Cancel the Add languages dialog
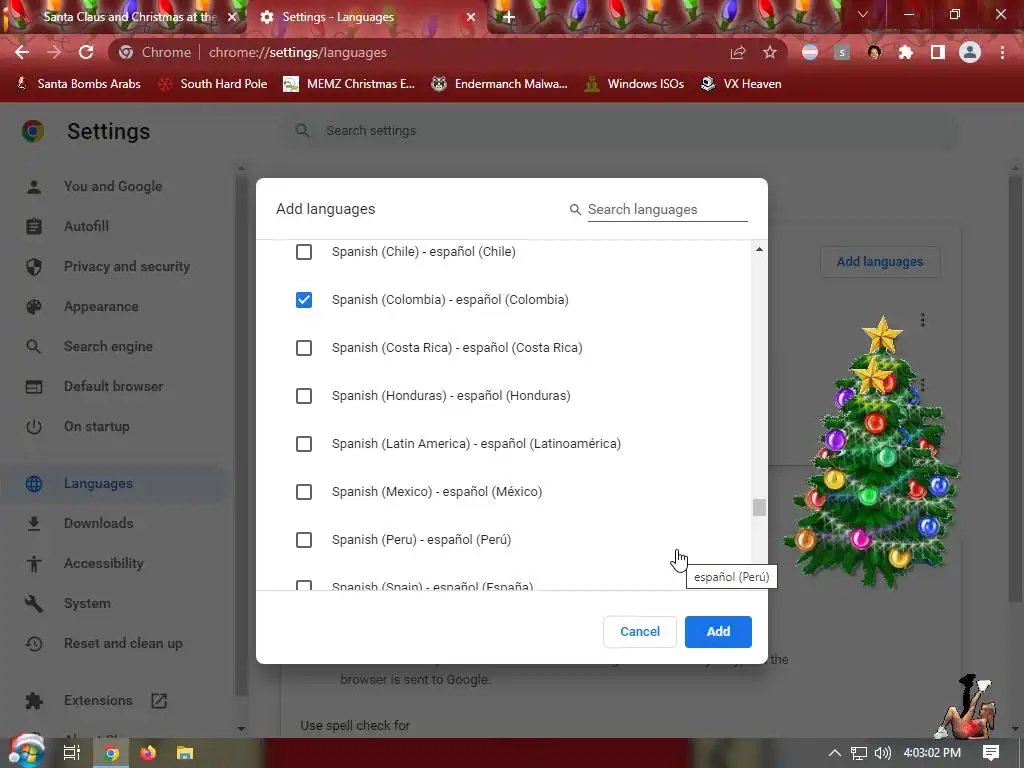This screenshot has width=1024, height=768. pos(639,632)
